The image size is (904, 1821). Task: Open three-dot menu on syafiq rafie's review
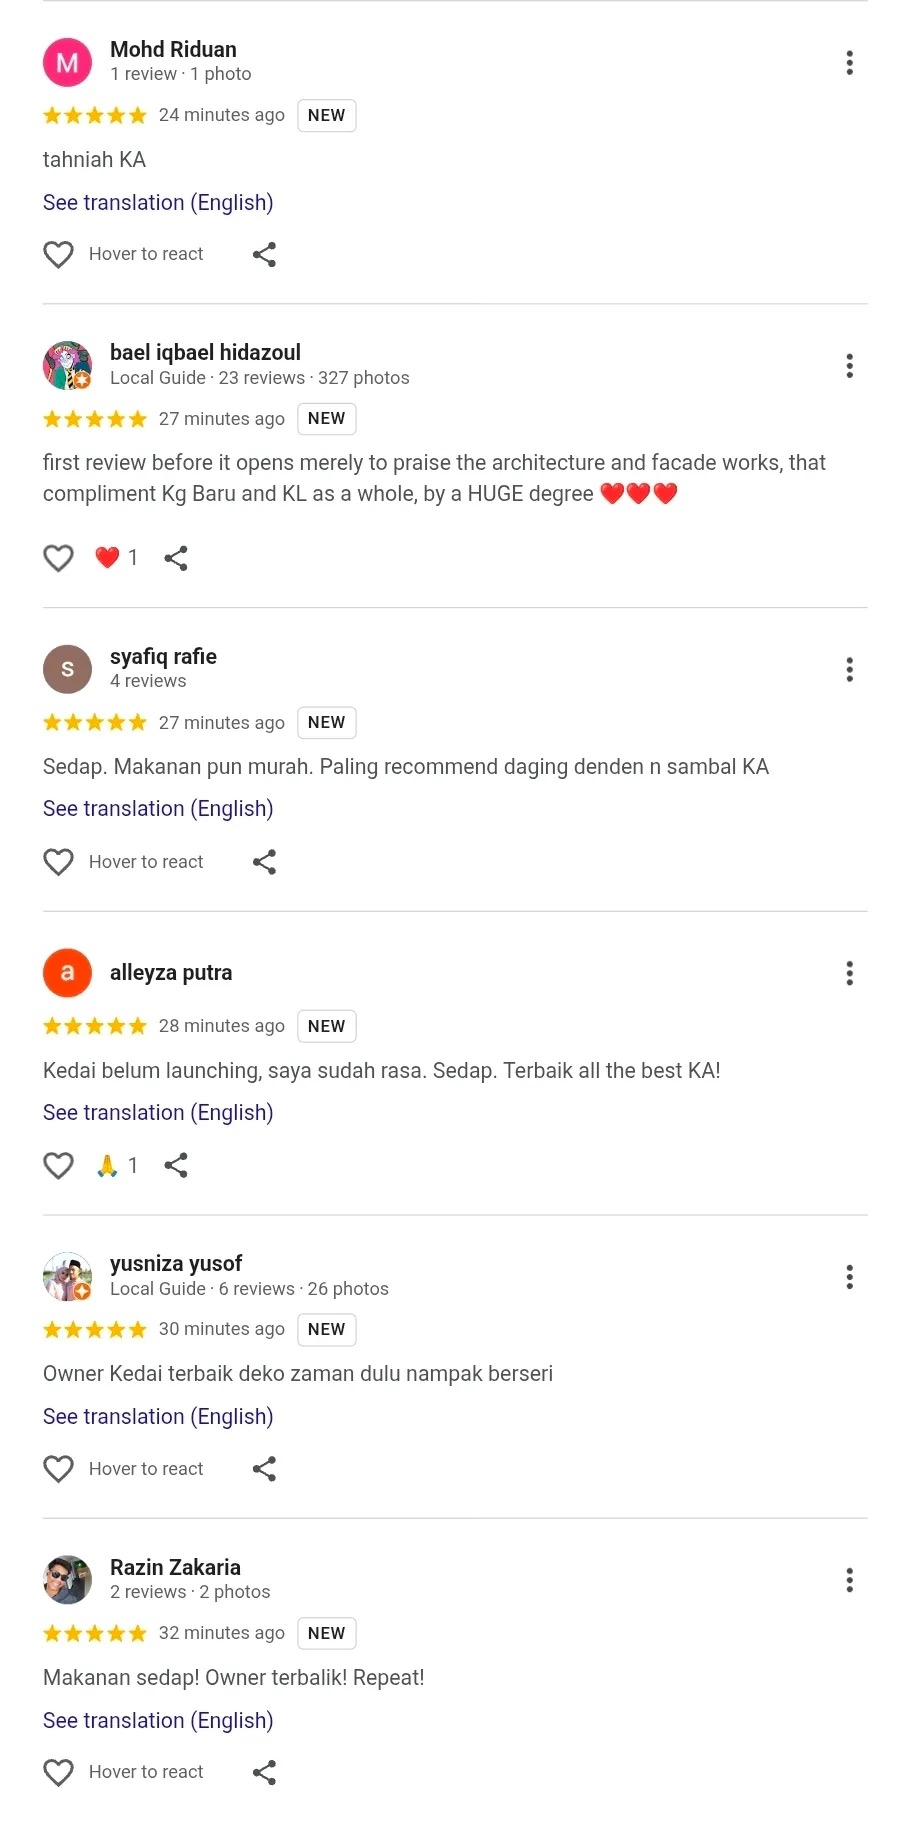pos(849,669)
